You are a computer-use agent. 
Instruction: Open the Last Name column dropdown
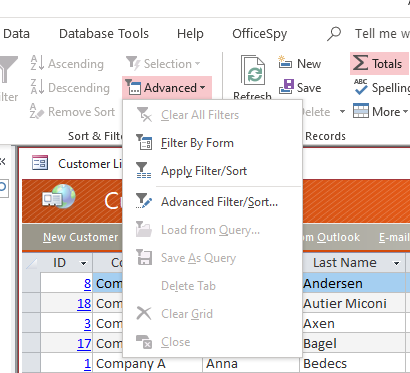tap(396, 263)
